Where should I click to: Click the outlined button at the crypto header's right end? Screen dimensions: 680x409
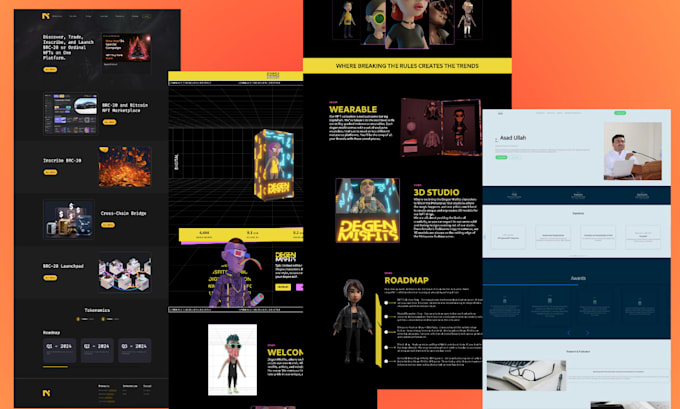click(x=147, y=16)
